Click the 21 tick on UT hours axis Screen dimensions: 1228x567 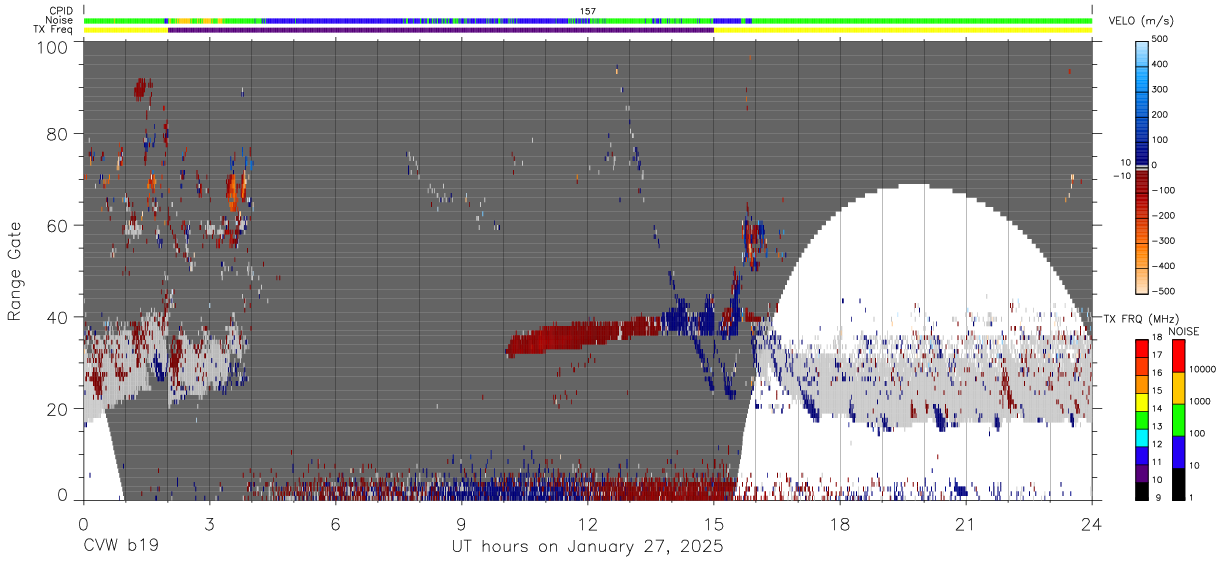[x=966, y=524]
